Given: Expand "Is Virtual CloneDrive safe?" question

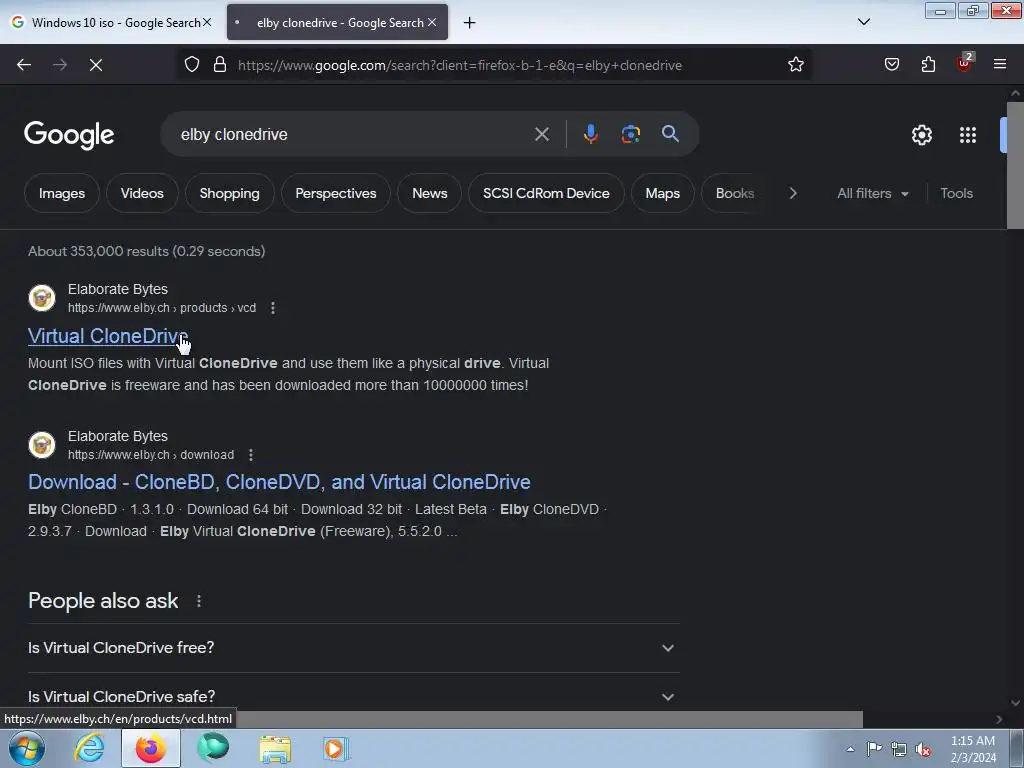Looking at the screenshot, I should [353, 697].
